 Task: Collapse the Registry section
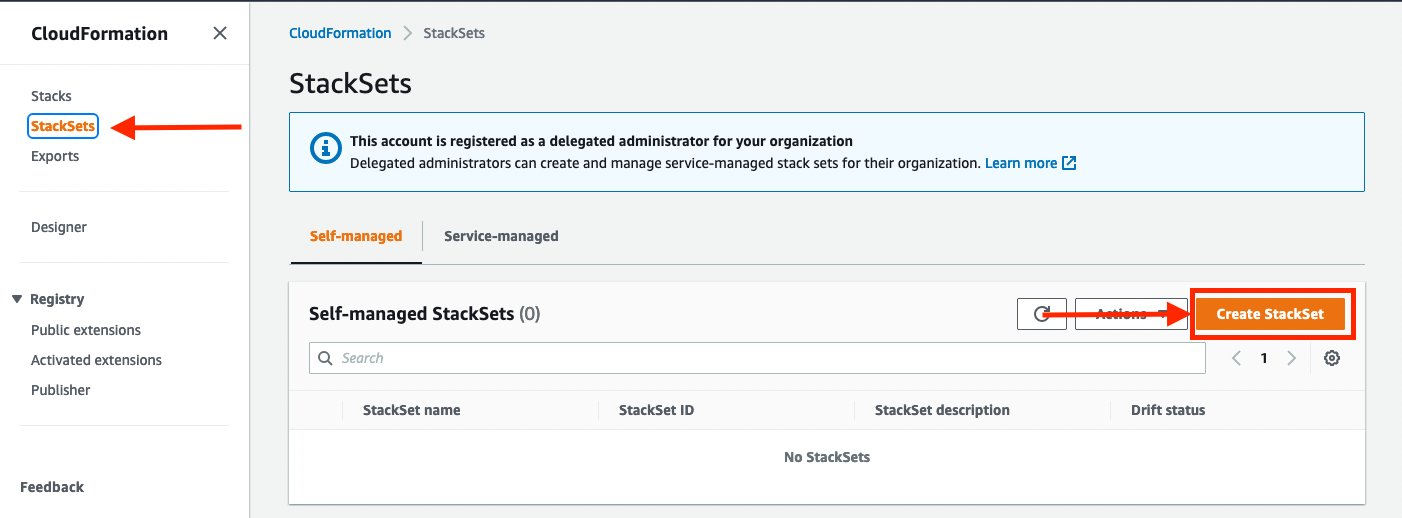click(x=17, y=299)
